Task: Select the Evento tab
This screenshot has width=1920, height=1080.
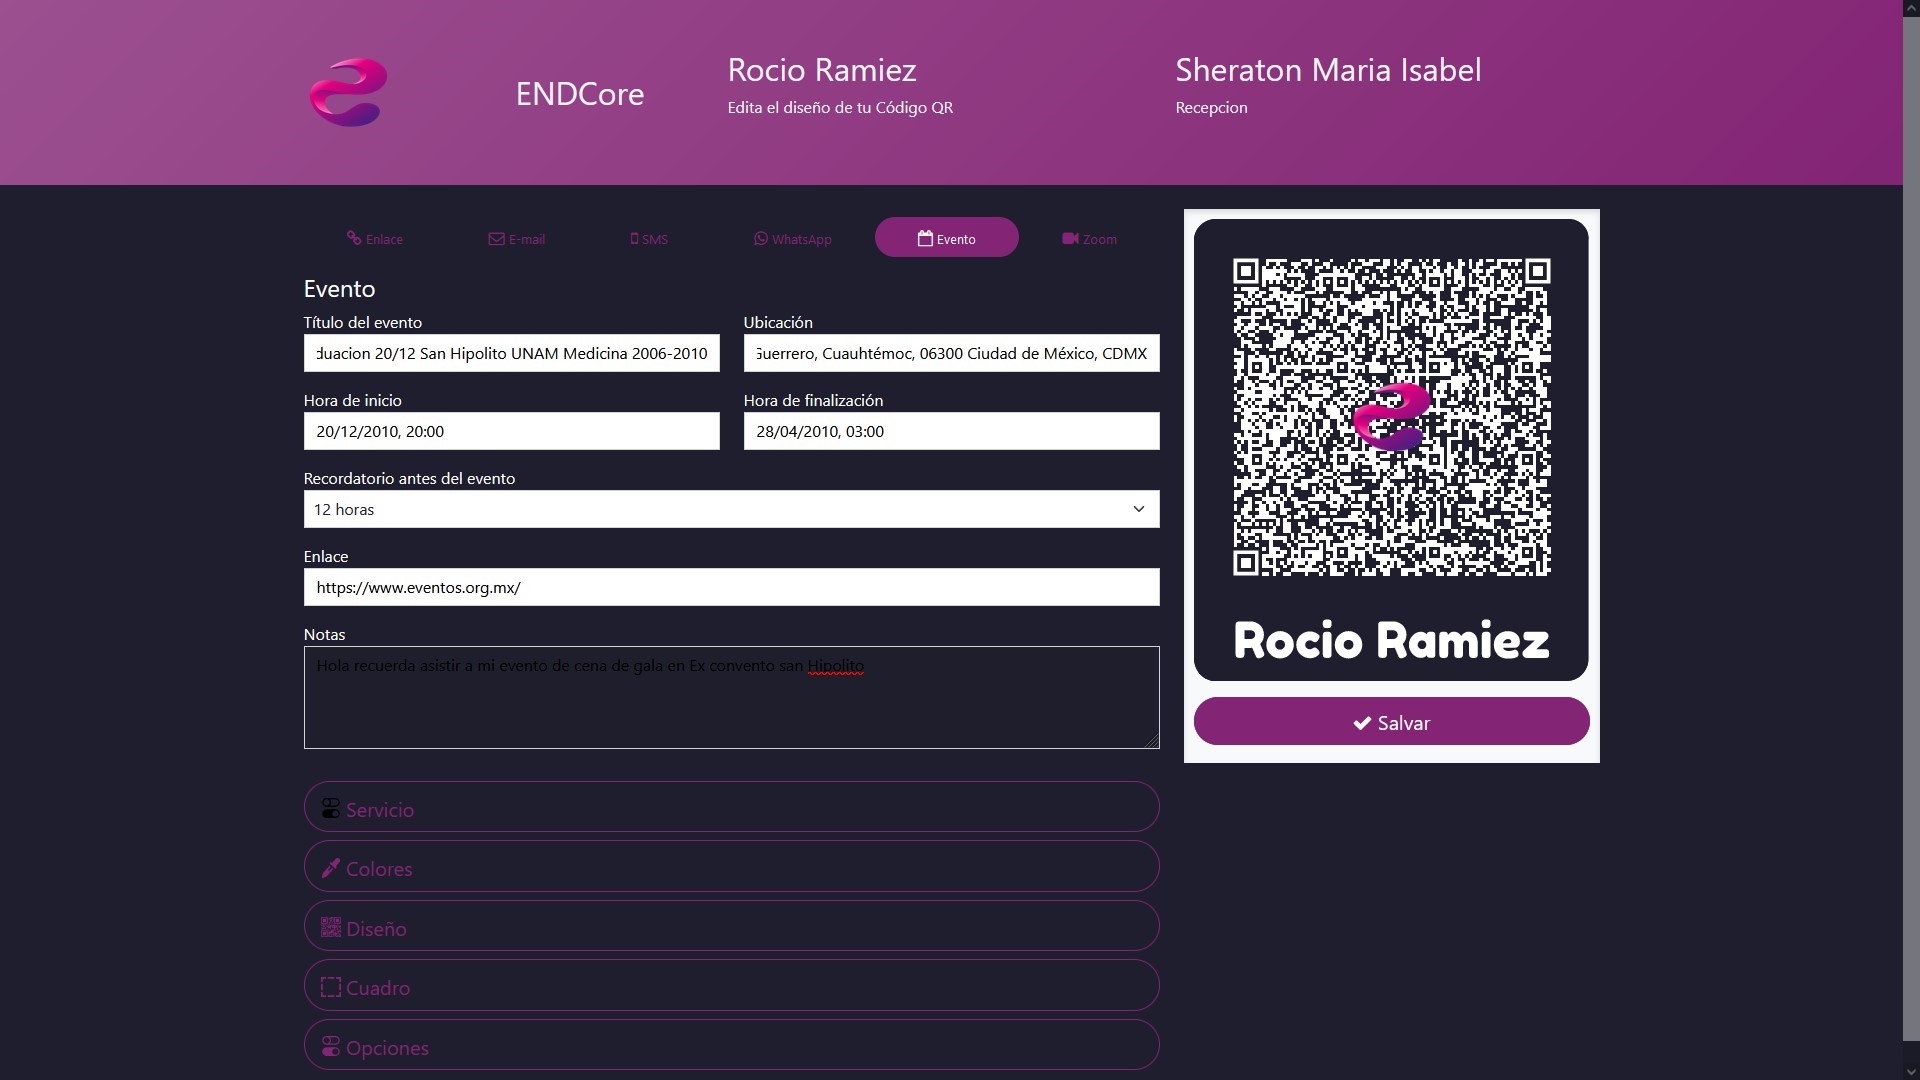Action: tap(946, 237)
